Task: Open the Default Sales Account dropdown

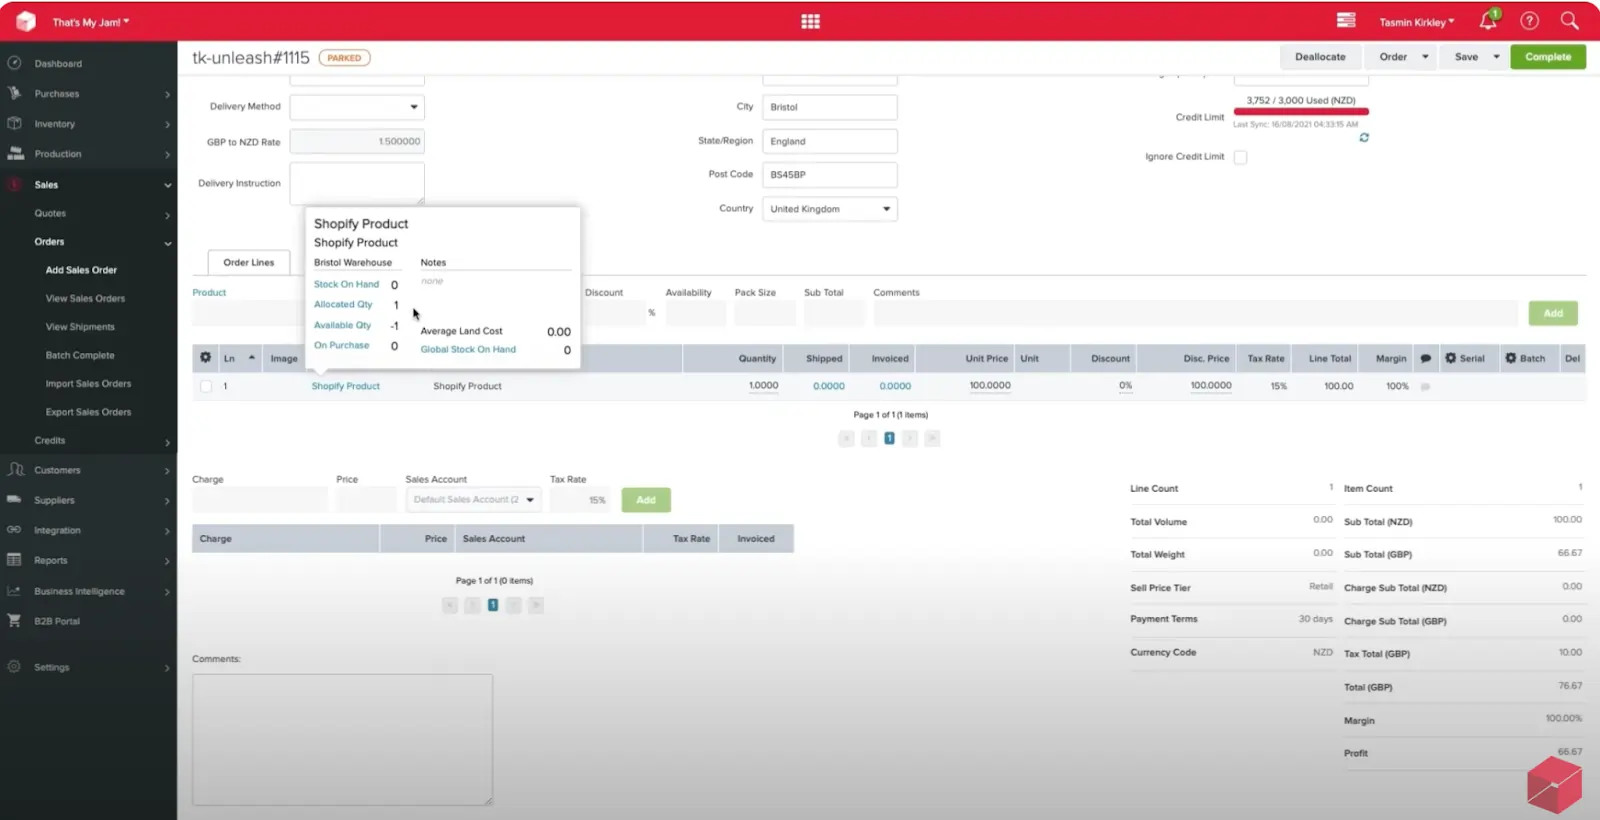Action: 474,499
